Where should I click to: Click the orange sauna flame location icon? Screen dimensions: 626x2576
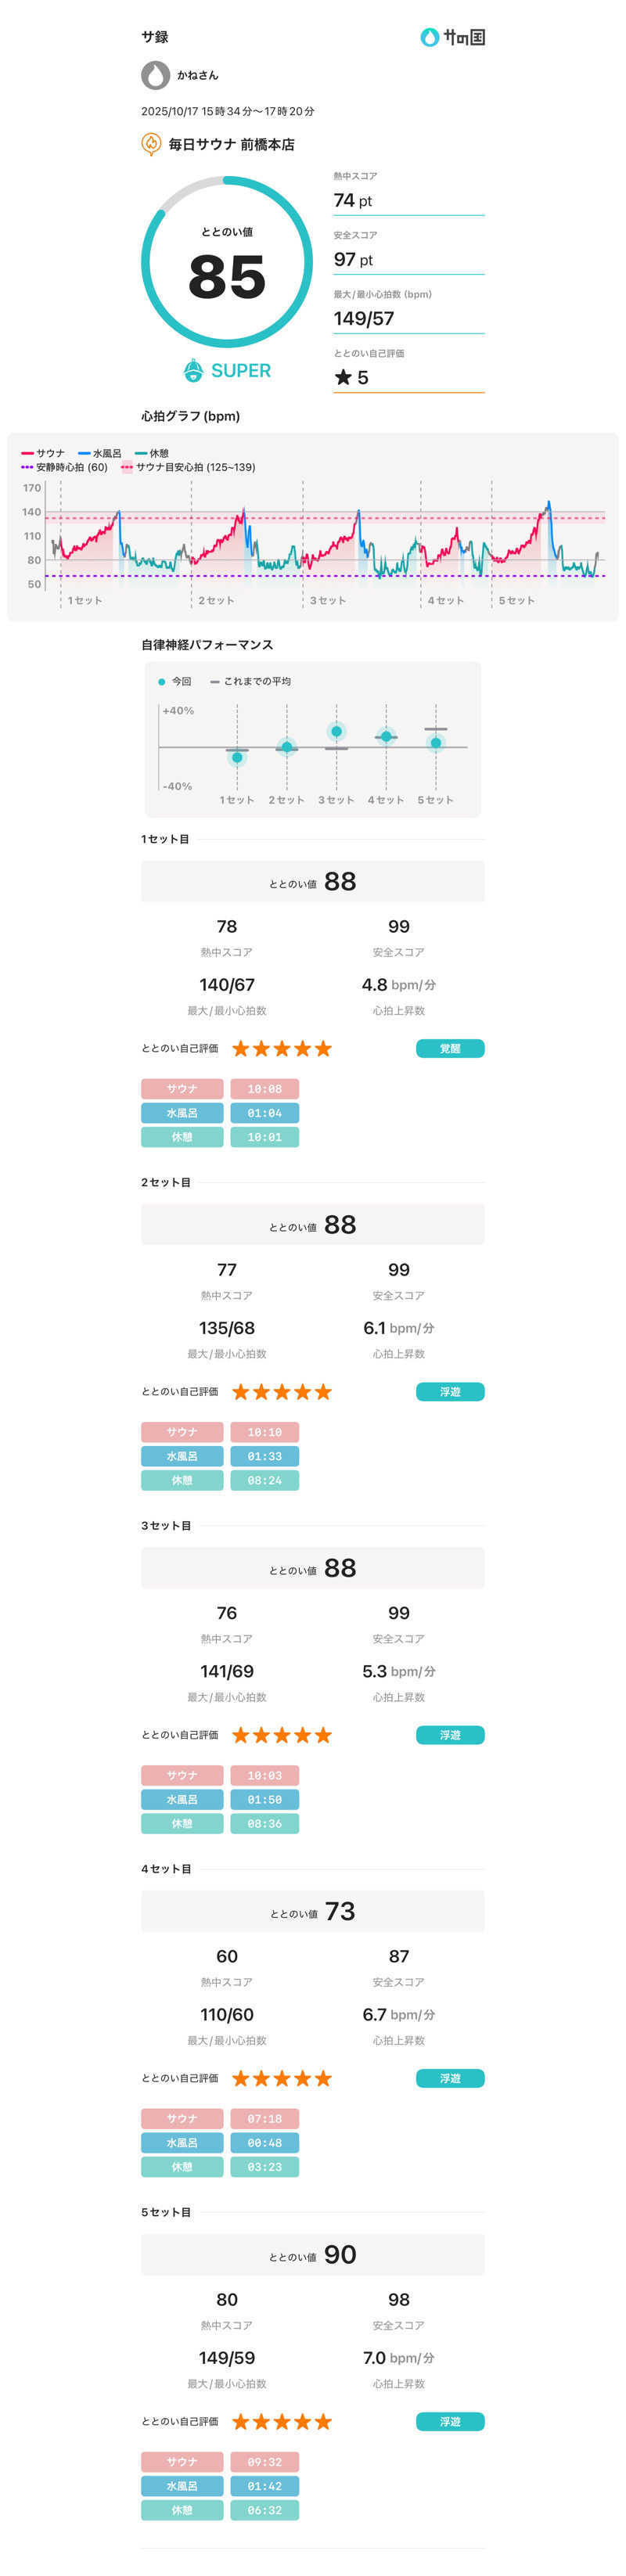click(151, 144)
